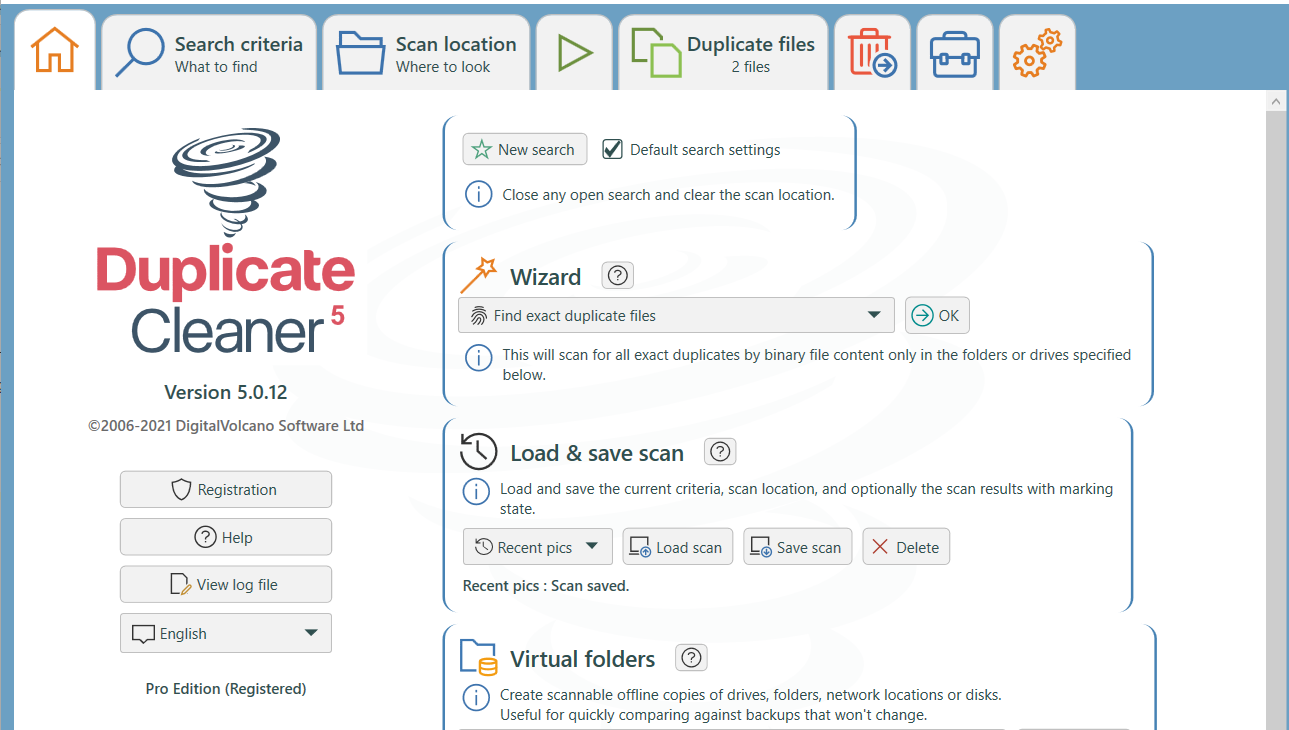Start scan with the green play tab
This screenshot has height=730, width=1289.
tap(575, 53)
